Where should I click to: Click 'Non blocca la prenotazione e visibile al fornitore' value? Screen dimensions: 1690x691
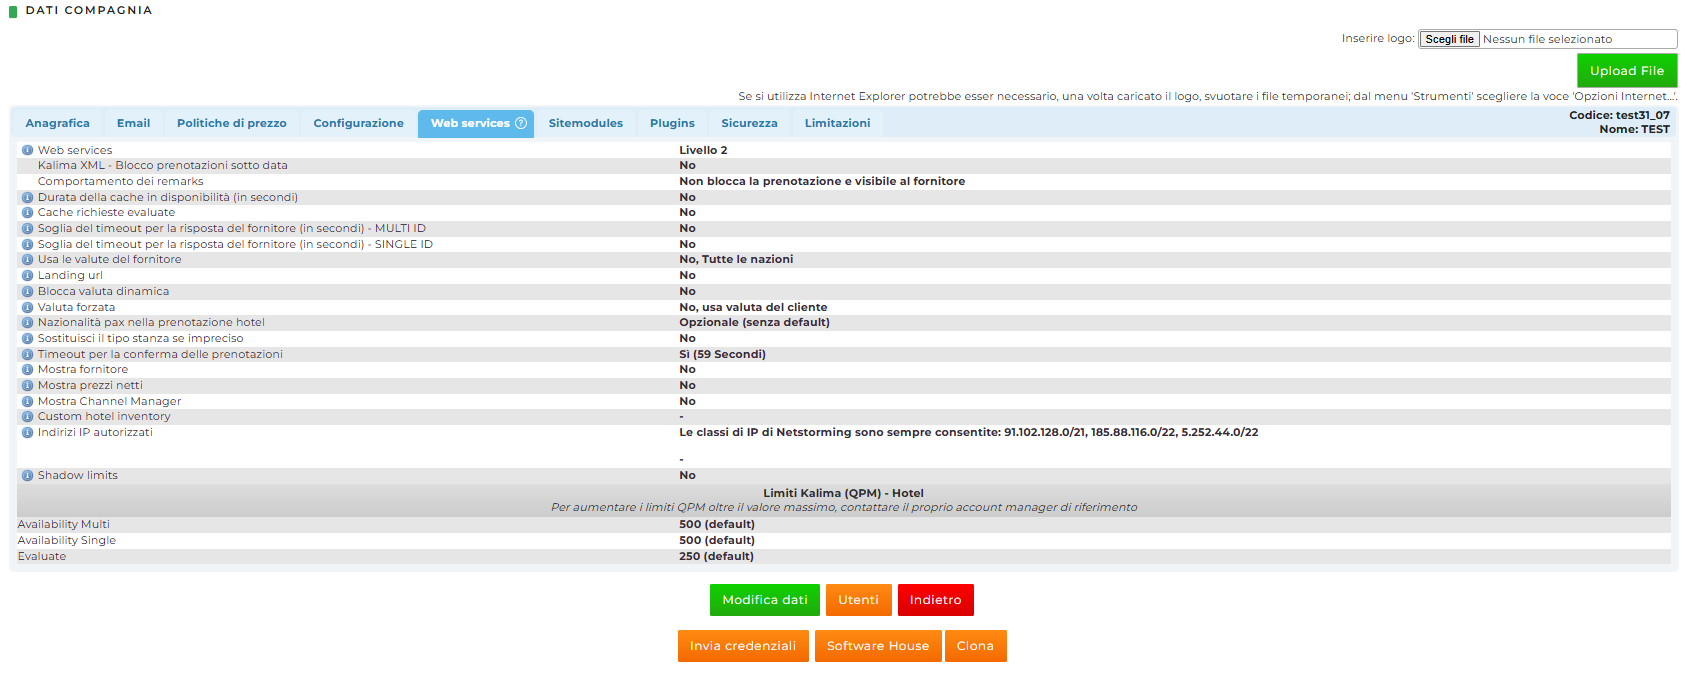pos(822,181)
